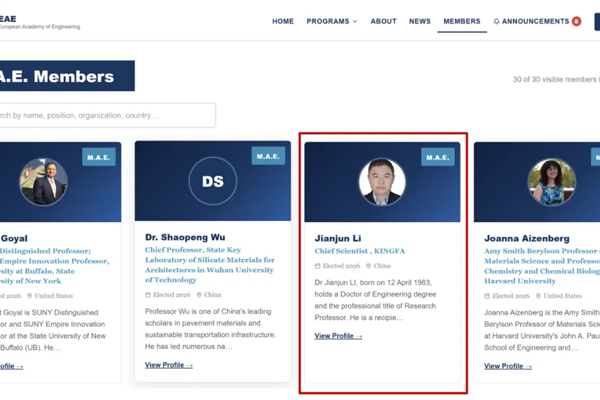Click Jianjun Li's bio starting 'Dr Jianjun LI, born'
This screenshot has height=400, width=600.
375,300
